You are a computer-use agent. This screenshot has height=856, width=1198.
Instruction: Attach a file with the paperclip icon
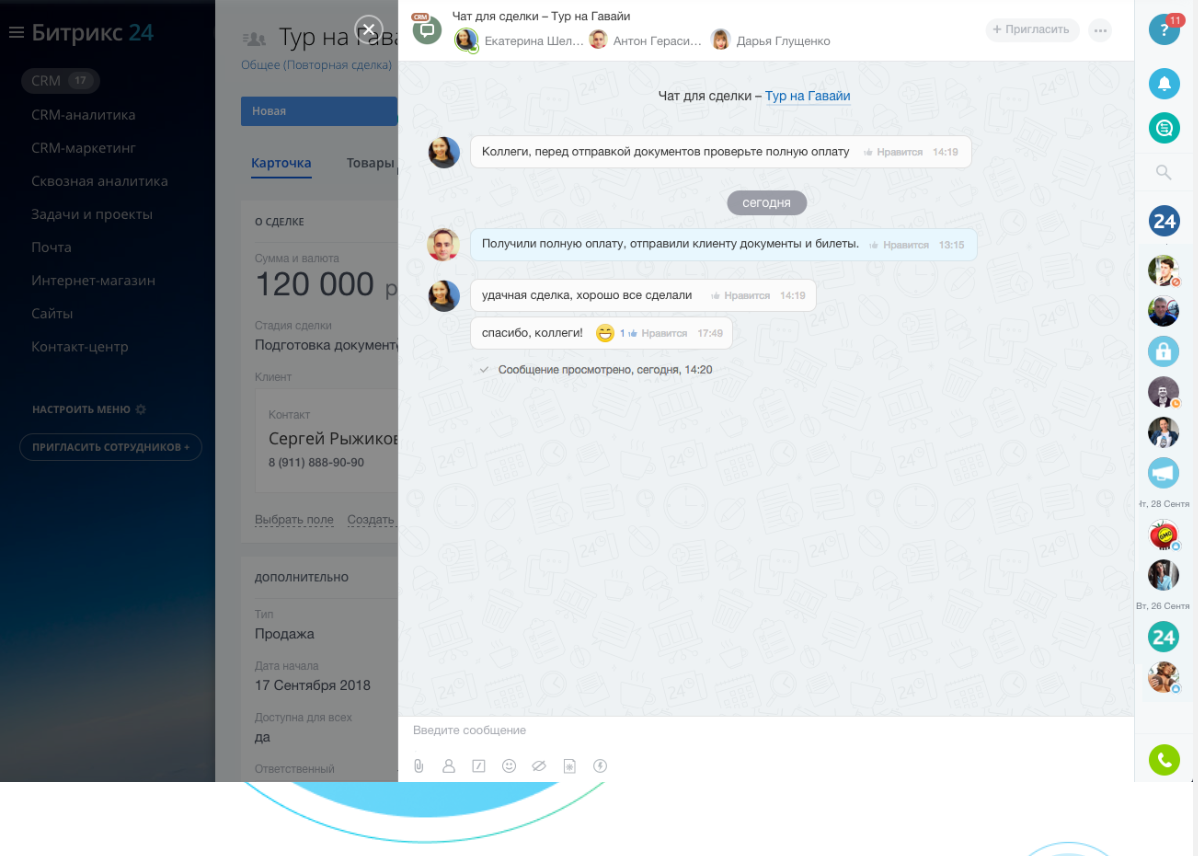[419, 766]
